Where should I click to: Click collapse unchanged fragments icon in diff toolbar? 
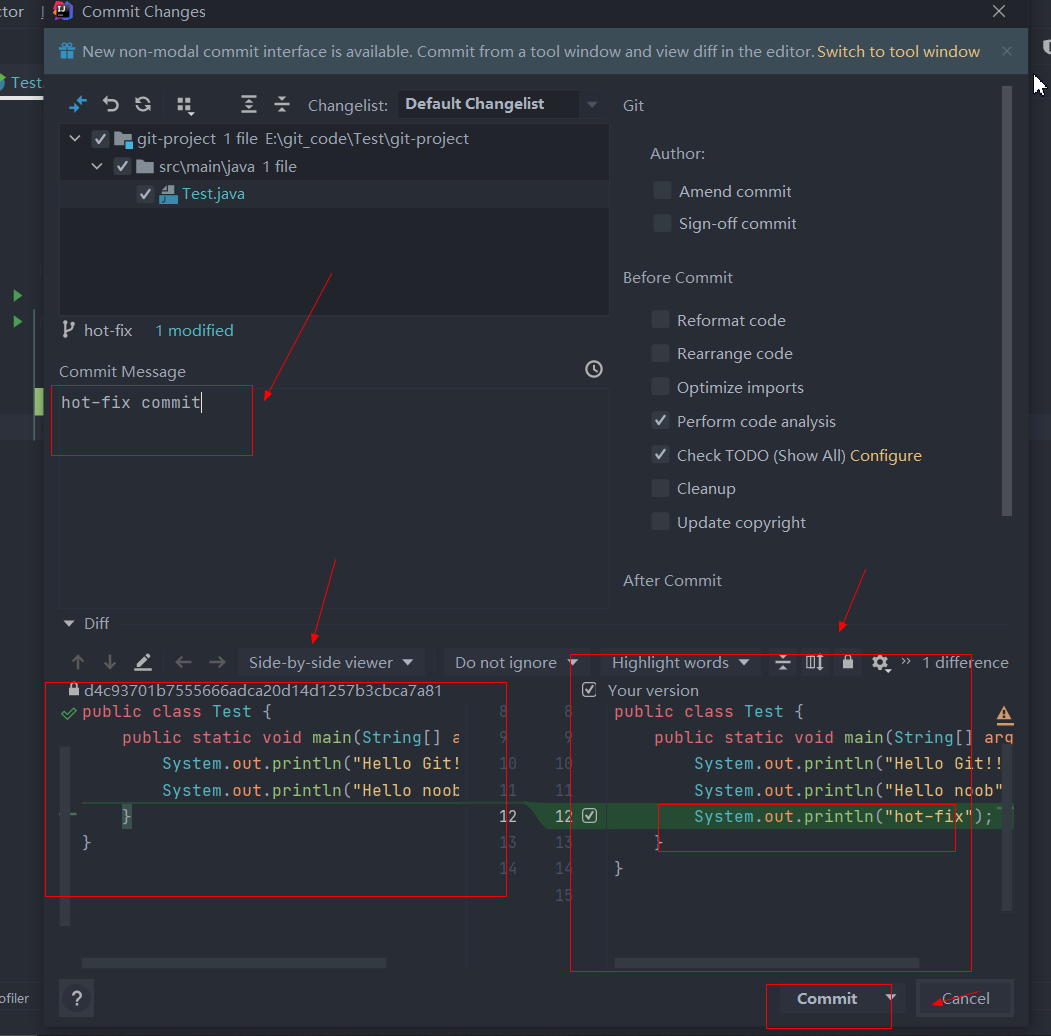782,663
